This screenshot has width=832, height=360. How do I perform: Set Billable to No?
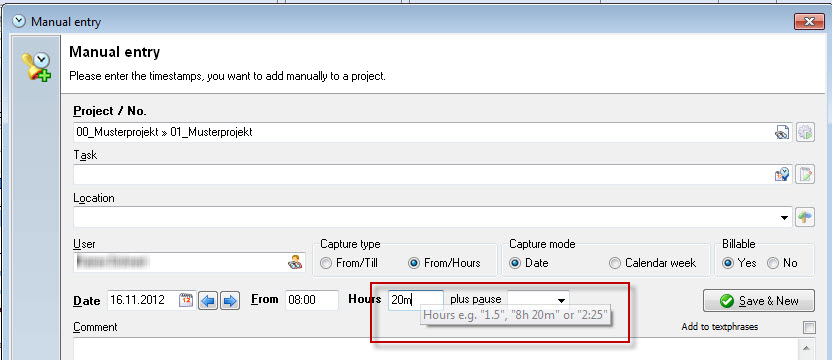782,263
